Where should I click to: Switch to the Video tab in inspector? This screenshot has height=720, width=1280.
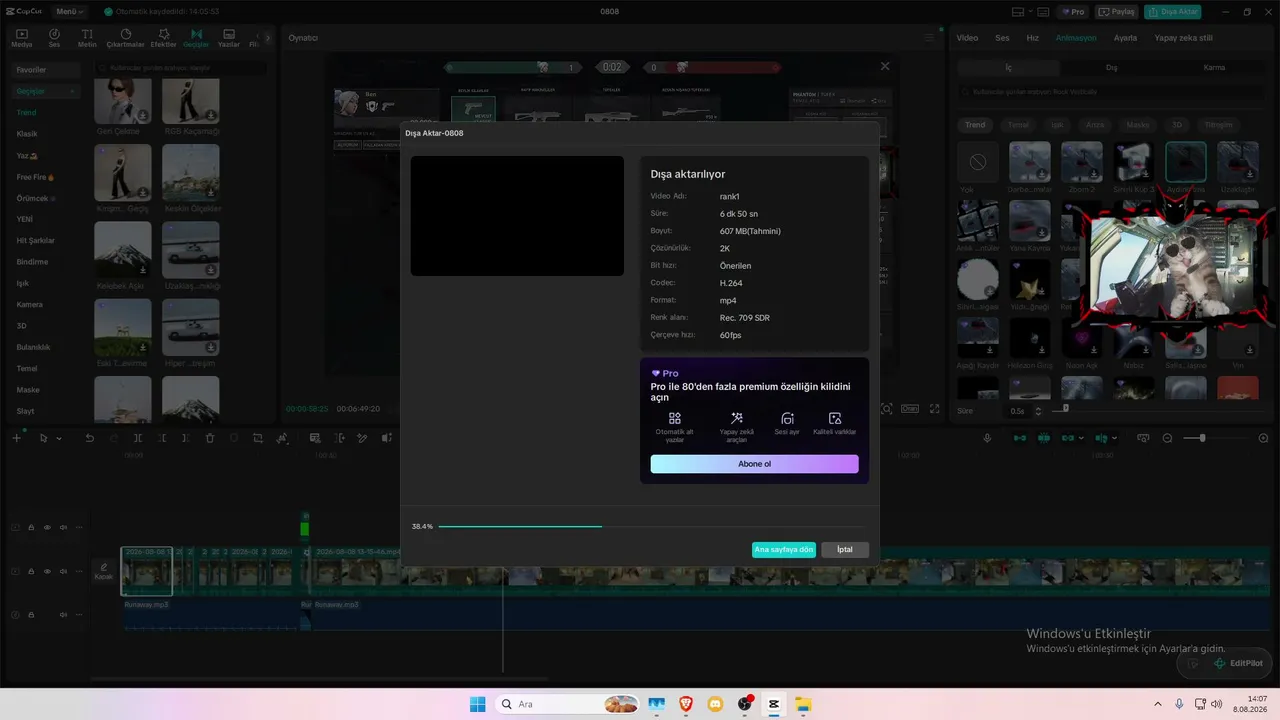click(x=967, y=38)
